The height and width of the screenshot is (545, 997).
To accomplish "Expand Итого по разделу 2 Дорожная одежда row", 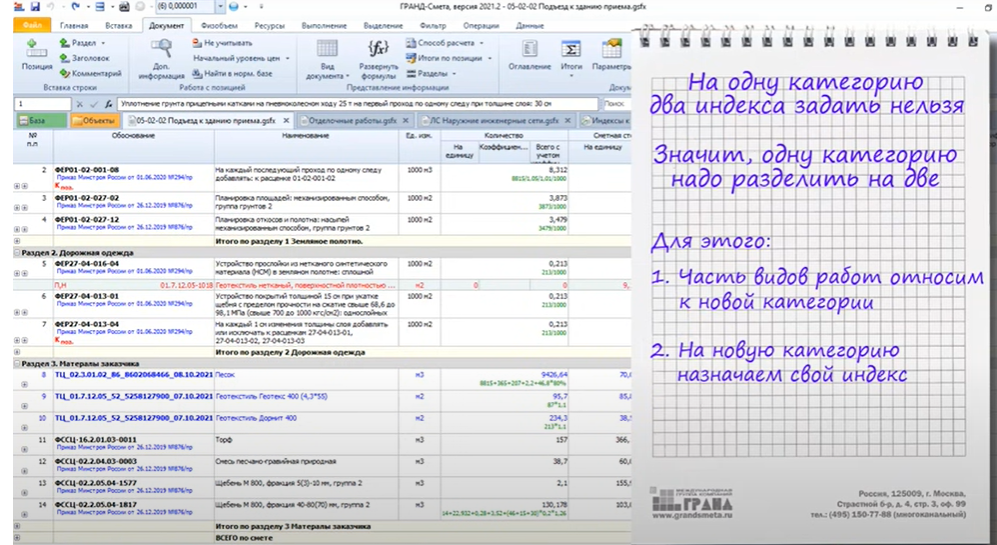I will pos(17,352).
